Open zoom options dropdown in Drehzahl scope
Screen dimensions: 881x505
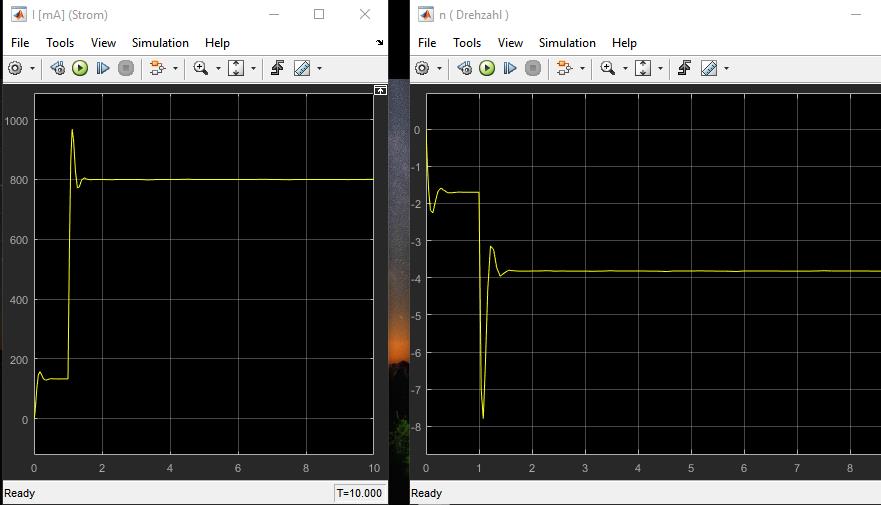coord(625,69)
